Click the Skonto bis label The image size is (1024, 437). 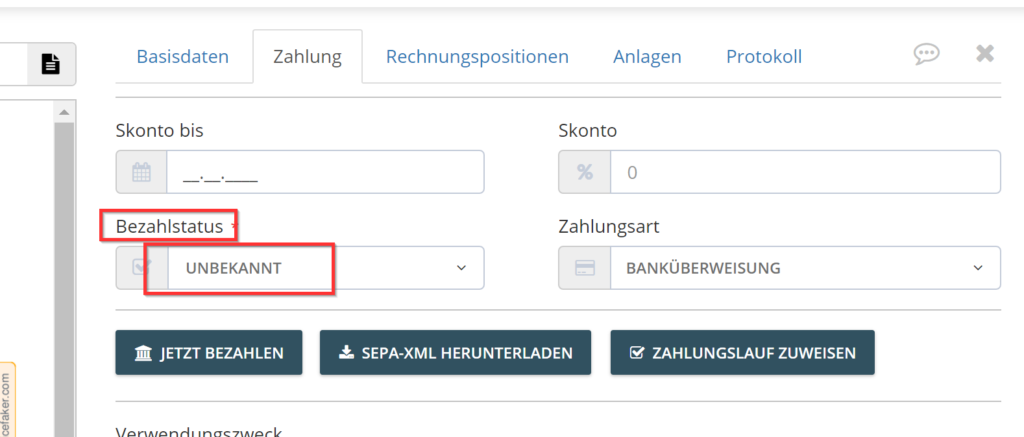[x=159, y=131]
